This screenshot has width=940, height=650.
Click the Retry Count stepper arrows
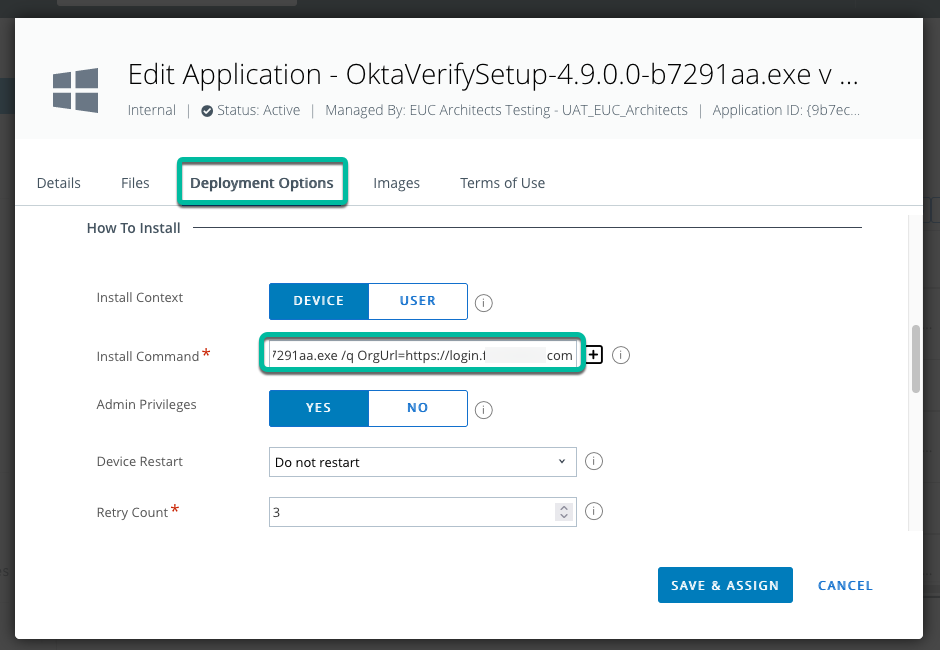click(x=564, y=512)
